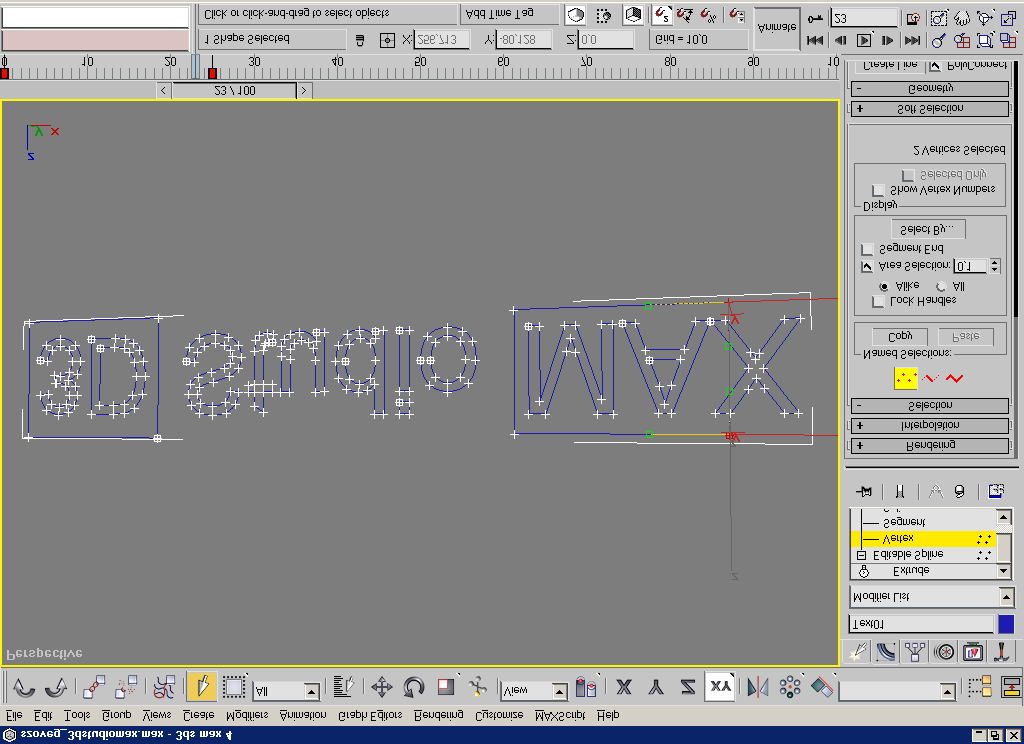Click the Arc Rotate viewport icon
Image resolution: width=1024 pixels, height=744 pixels.
[985, 18]
